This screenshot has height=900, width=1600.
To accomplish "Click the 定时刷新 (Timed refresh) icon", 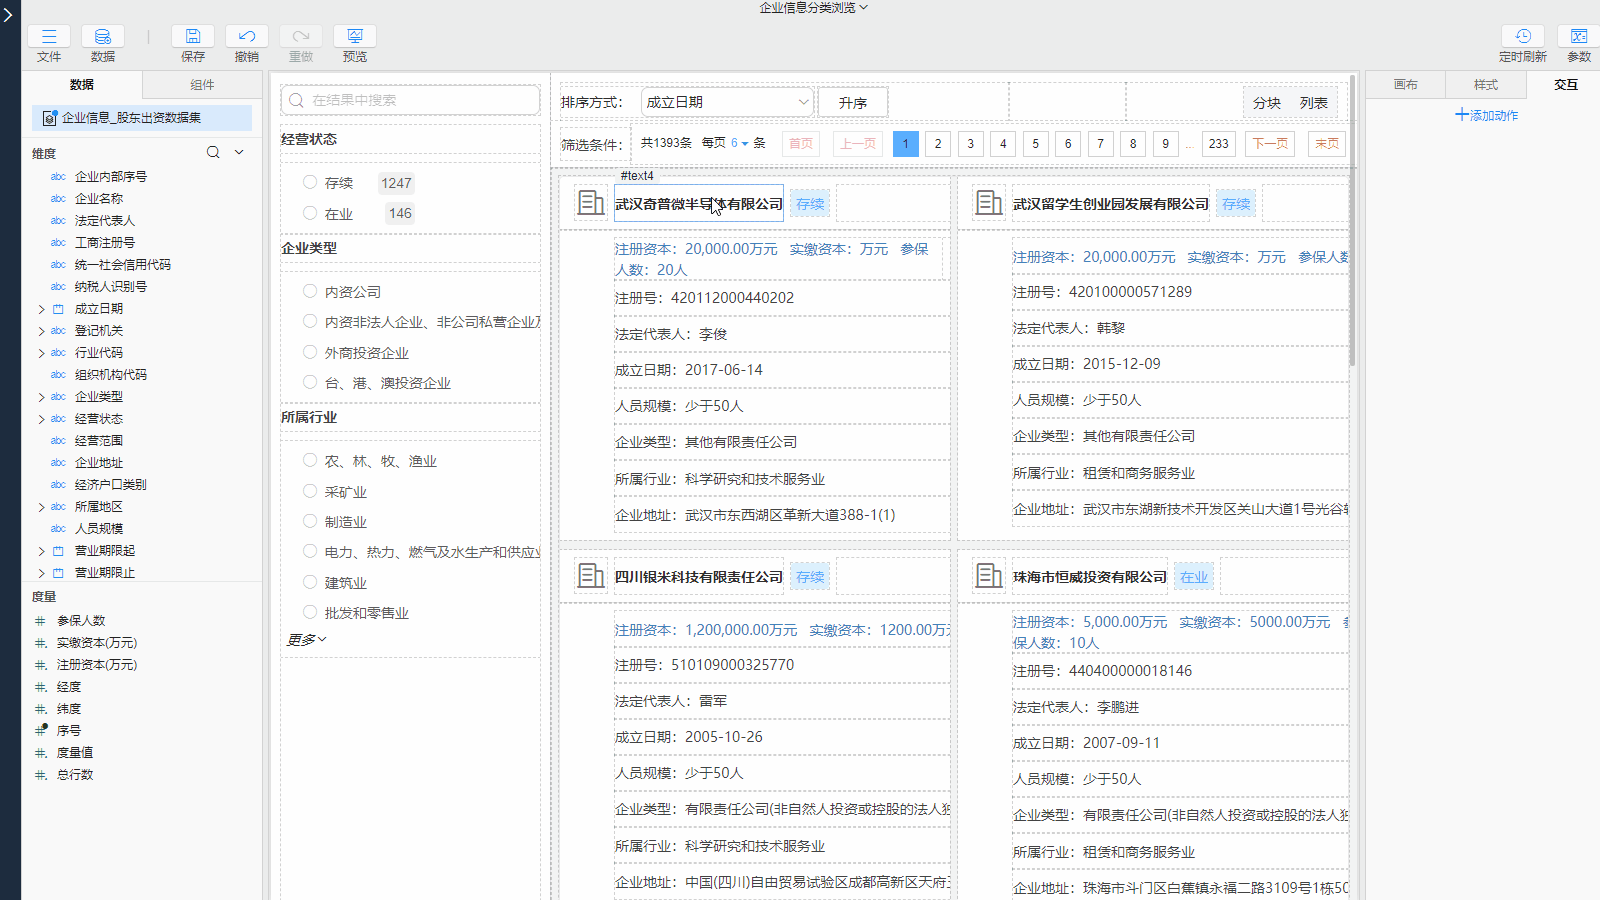I will 1522,37.
